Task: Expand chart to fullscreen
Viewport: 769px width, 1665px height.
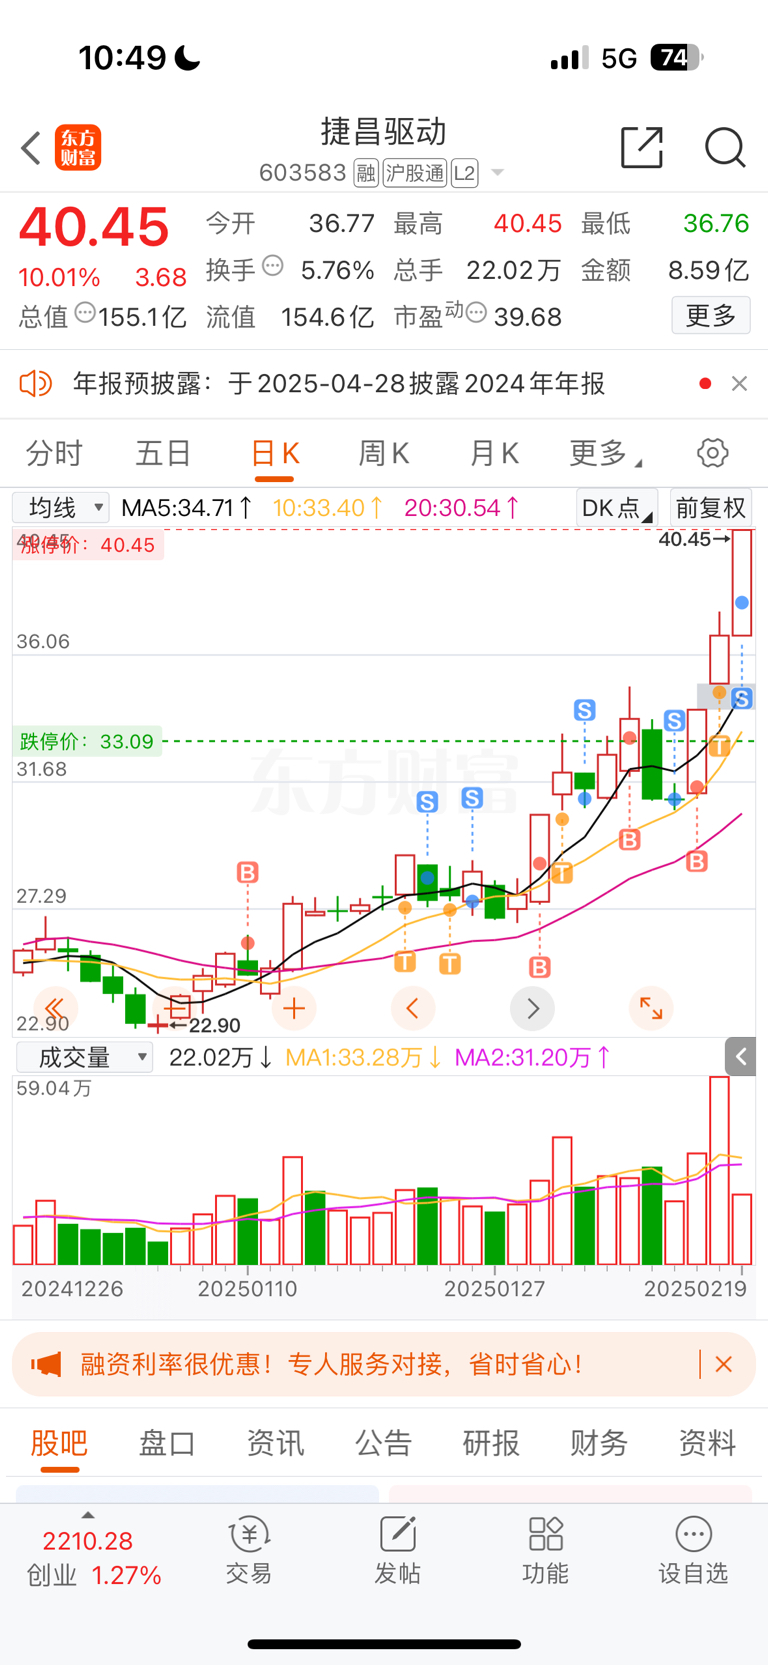Action: pos(651,1008)
